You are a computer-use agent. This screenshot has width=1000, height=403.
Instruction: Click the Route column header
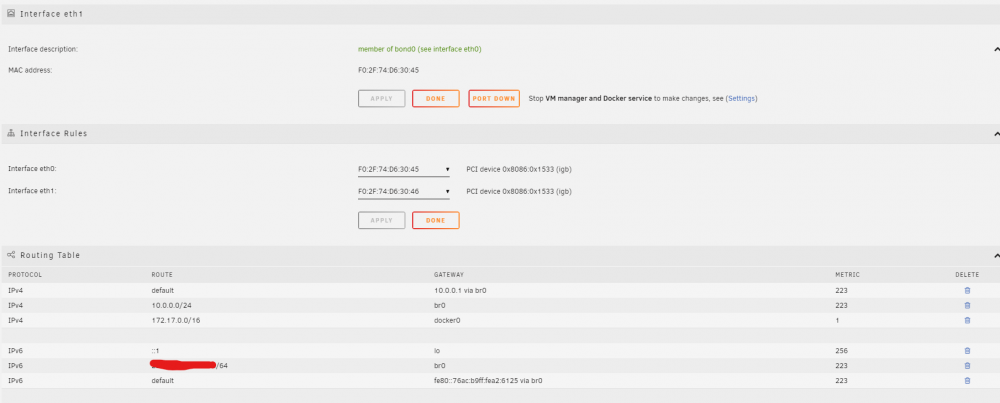pos(162,275)
